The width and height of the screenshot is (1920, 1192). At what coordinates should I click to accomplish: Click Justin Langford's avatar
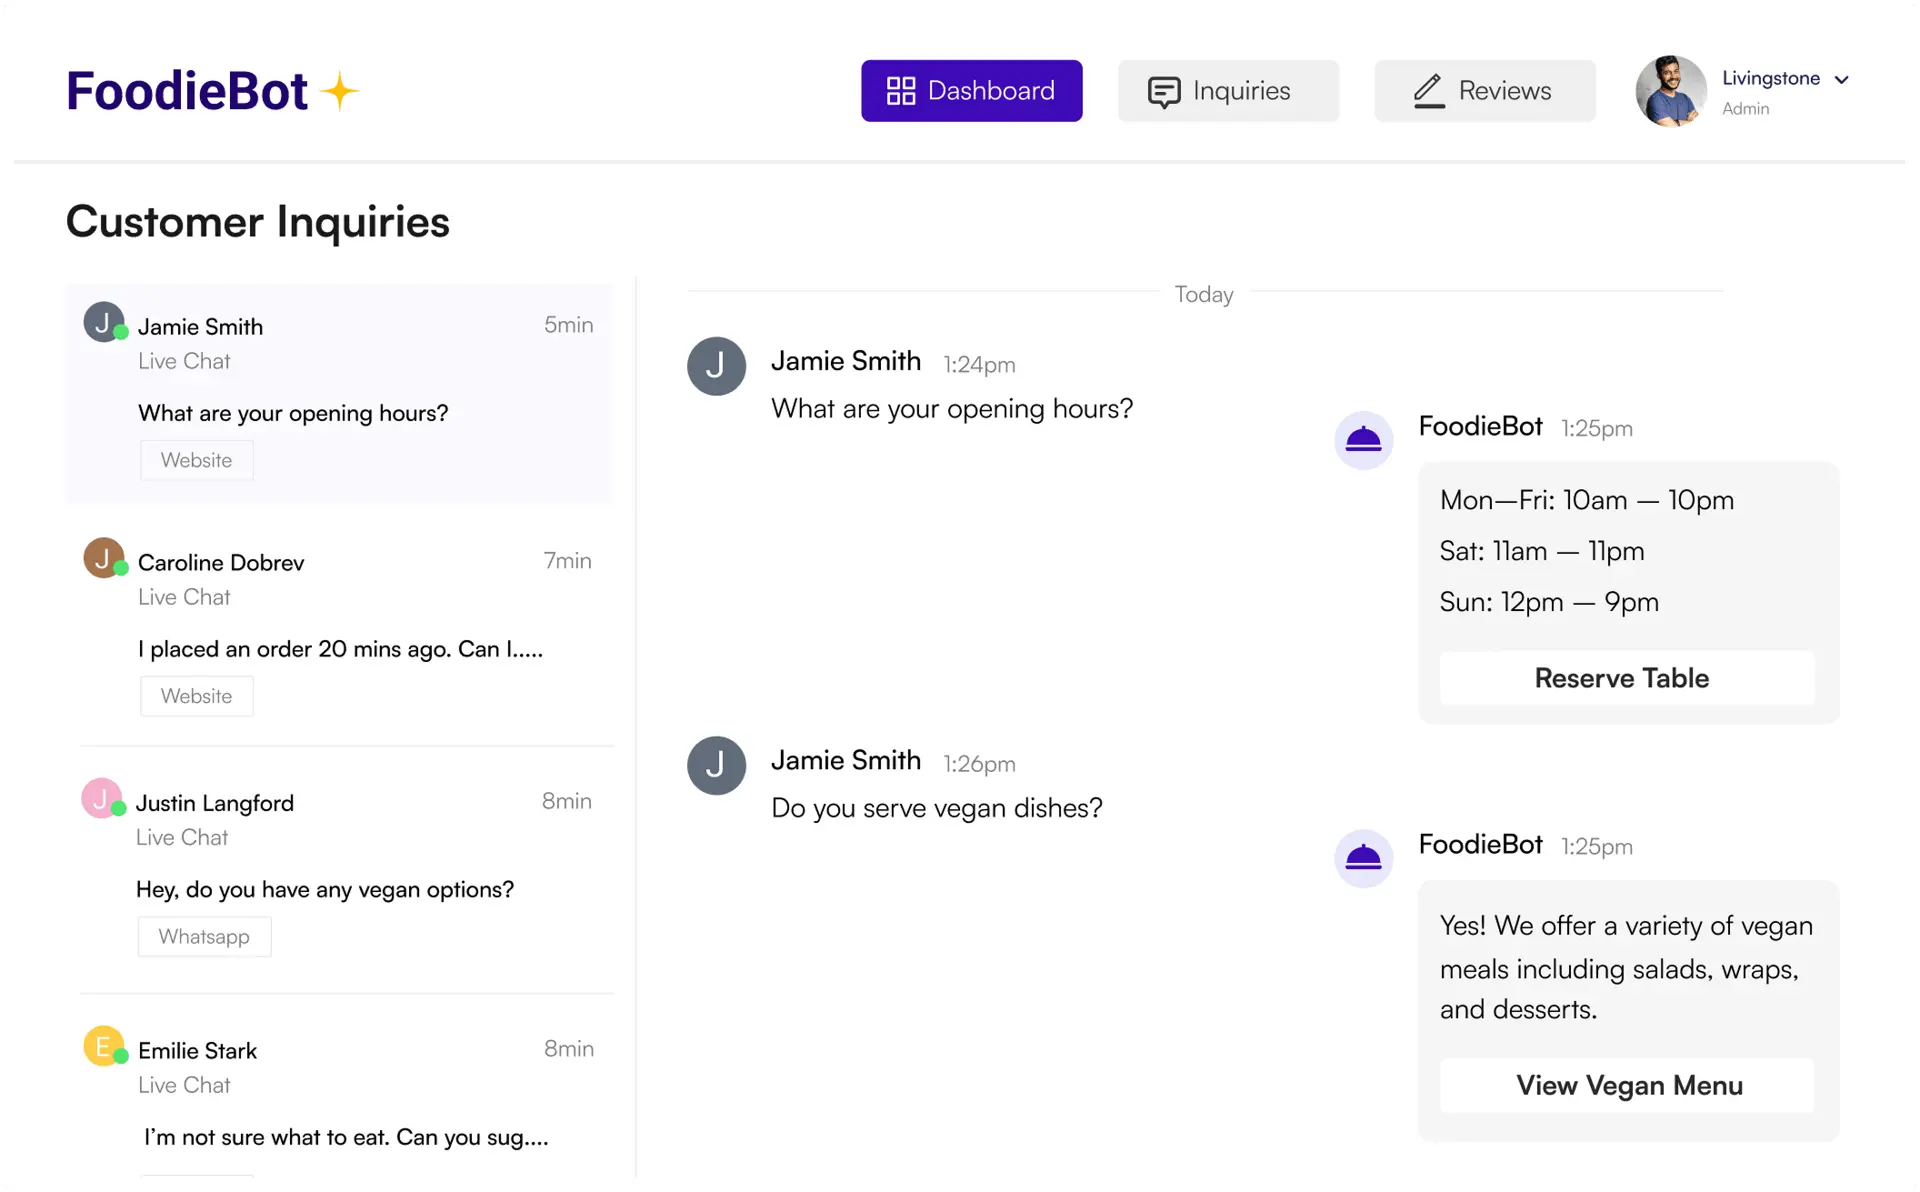pos(103,799)
